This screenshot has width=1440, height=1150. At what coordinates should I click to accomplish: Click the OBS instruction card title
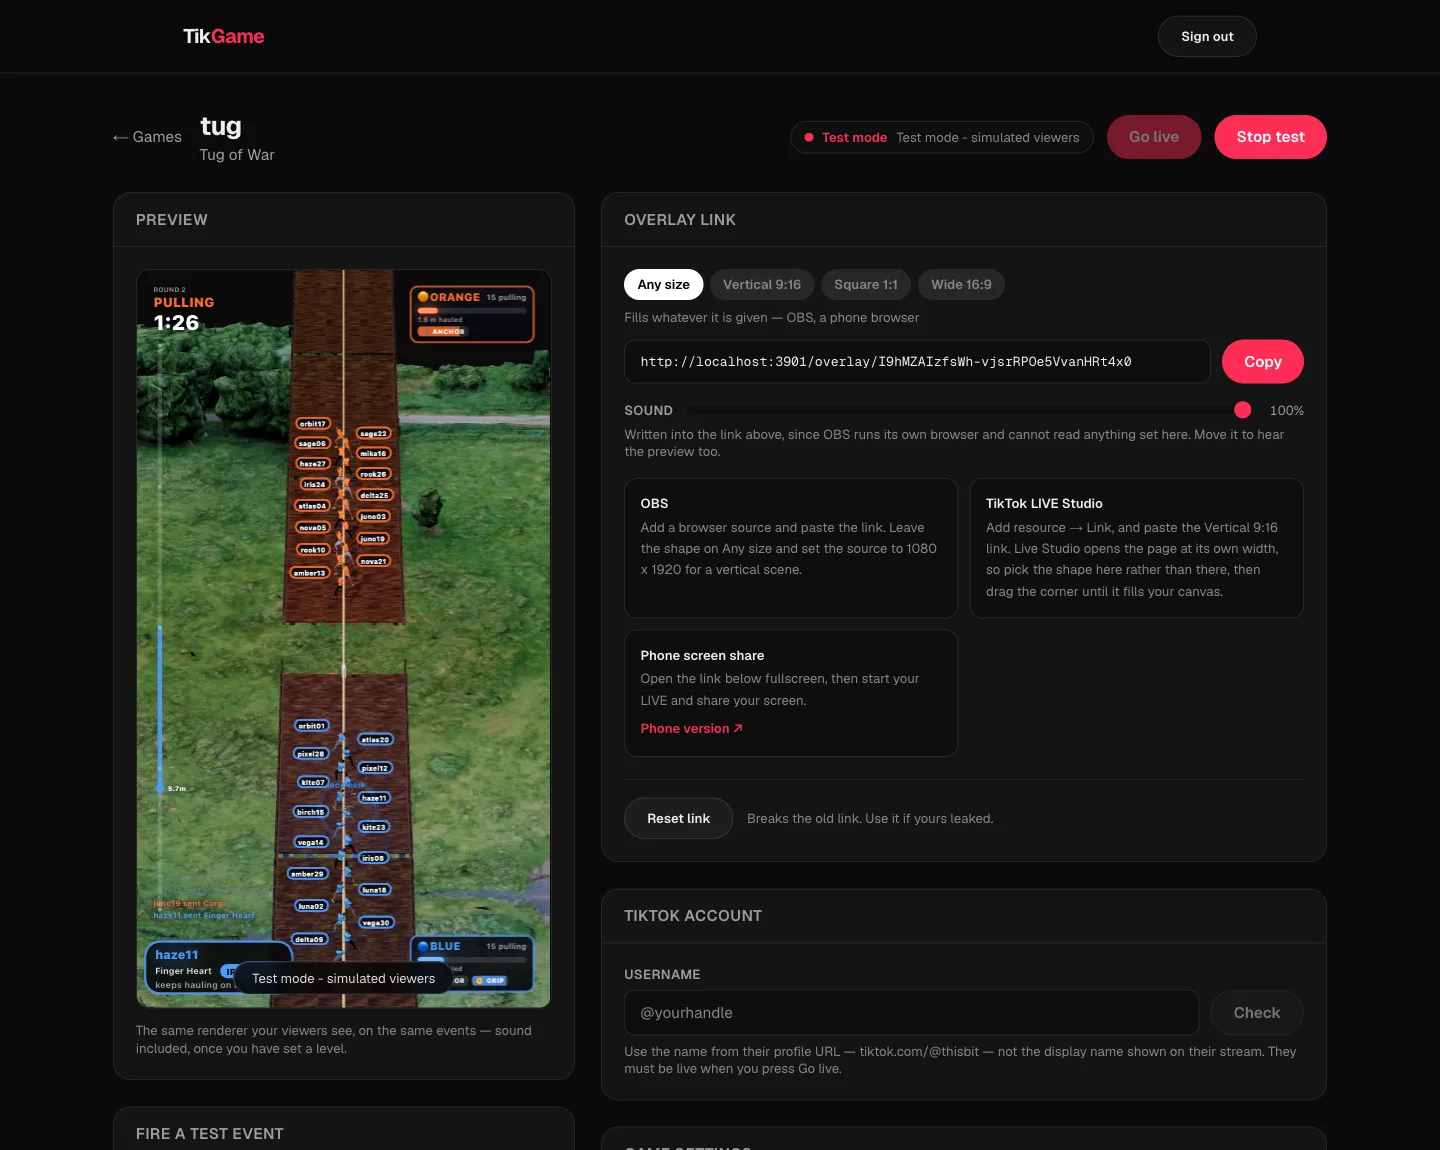coord(654,503)
